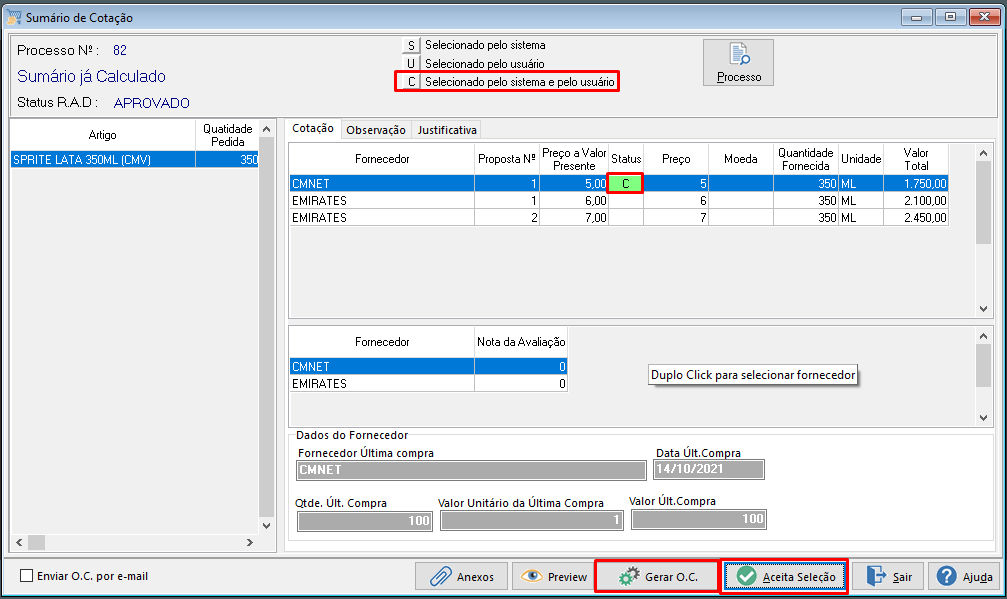The image size is (1007, 599).
Task: Click the article list scroll down arrow
Action: click(267, 526)
